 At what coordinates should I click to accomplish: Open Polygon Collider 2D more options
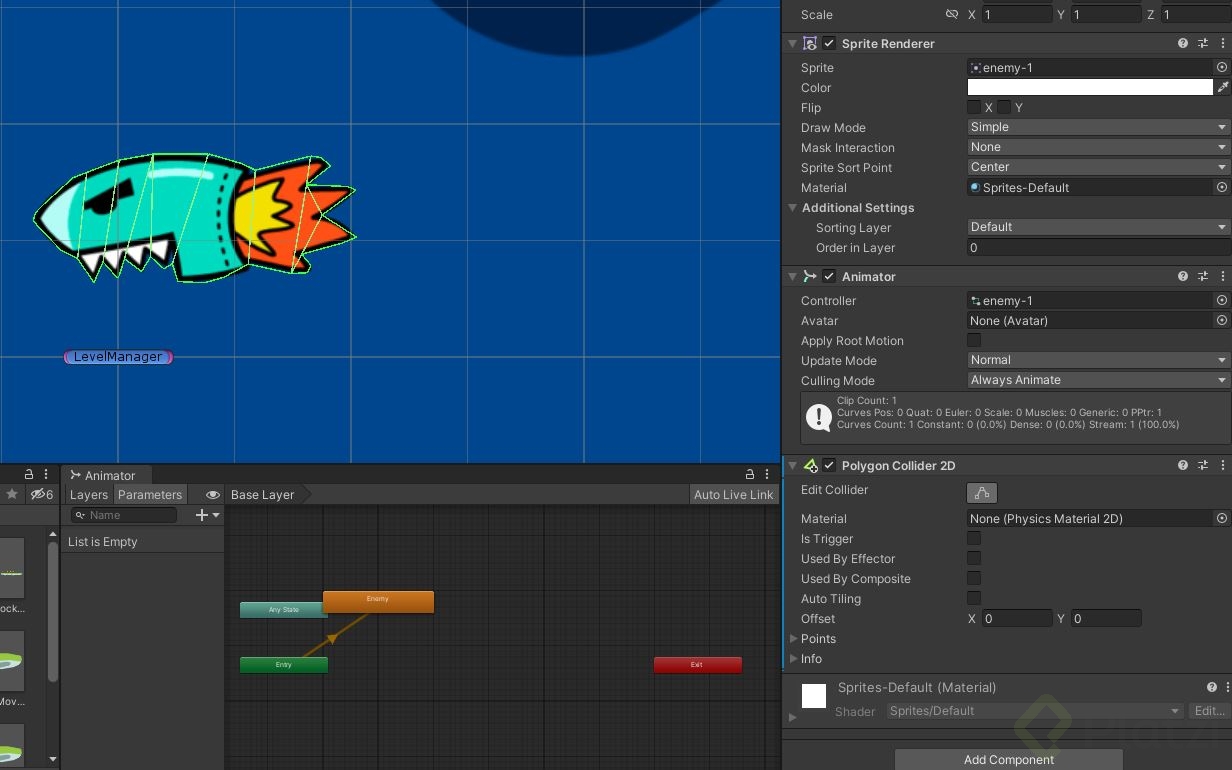(1222, 466)
